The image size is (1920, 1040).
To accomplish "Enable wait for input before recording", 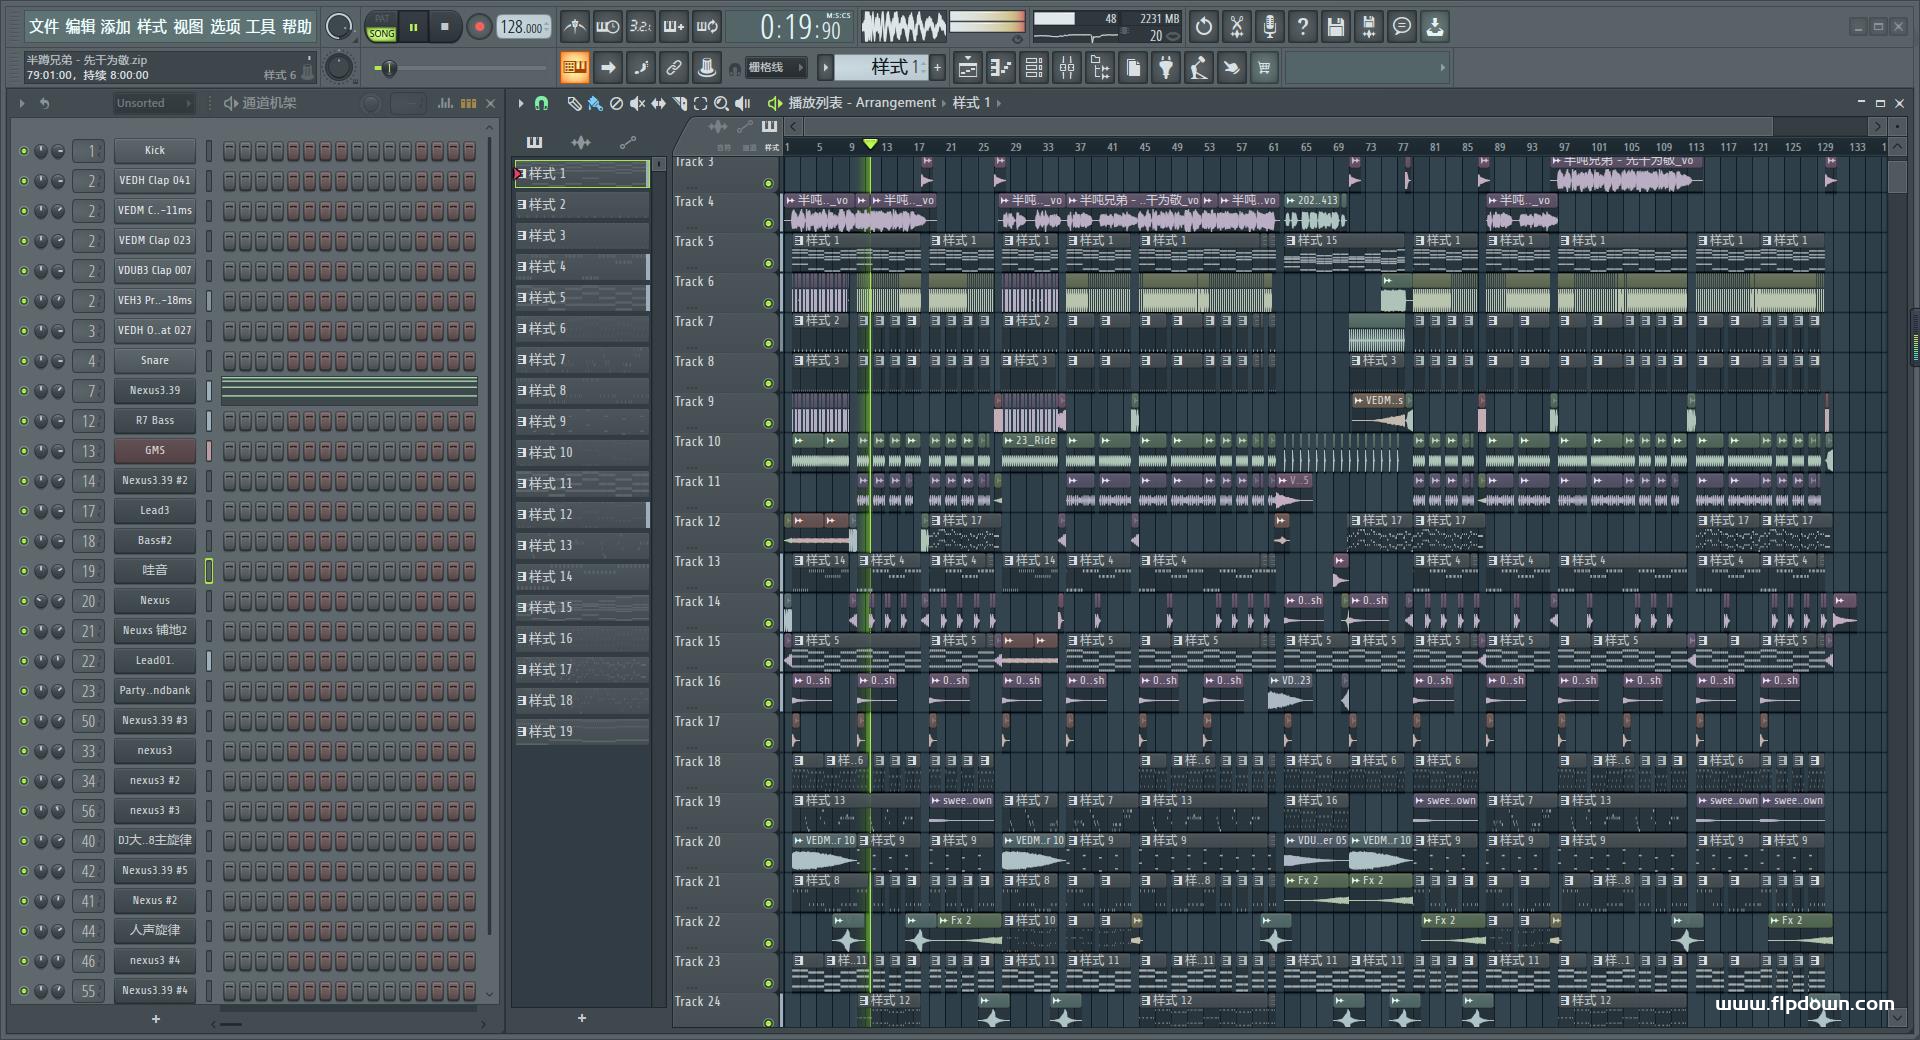I will (607, 27).
